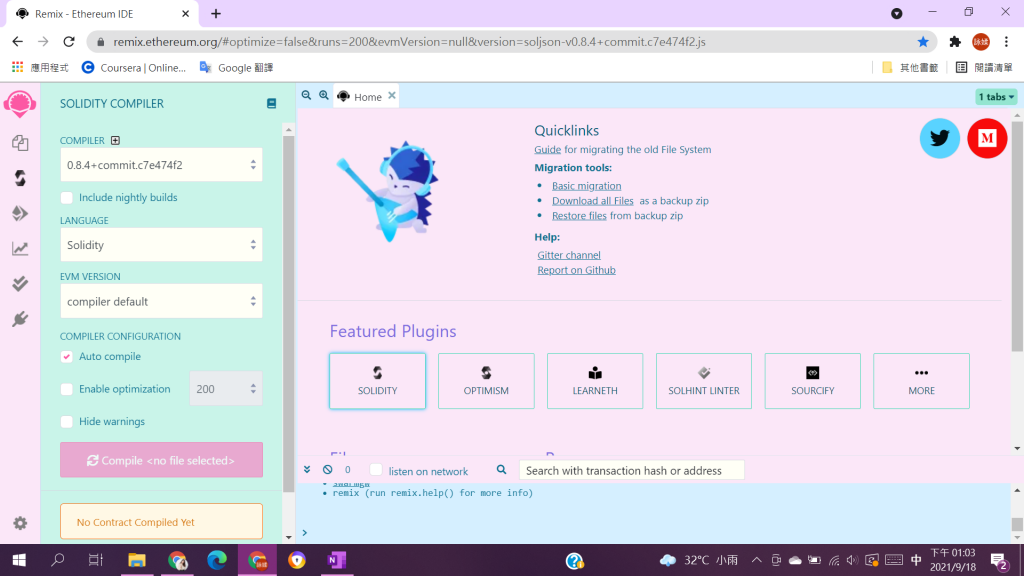
Task: Activate the SOLIDITY featured plugin
Action: tap(377, 381)
